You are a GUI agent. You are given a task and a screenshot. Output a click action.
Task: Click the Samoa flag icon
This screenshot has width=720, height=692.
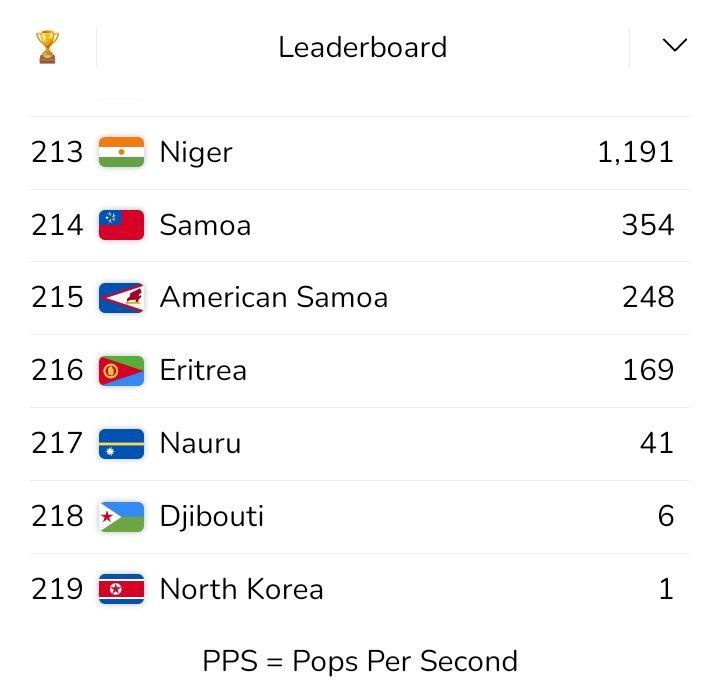pos(122,225)
